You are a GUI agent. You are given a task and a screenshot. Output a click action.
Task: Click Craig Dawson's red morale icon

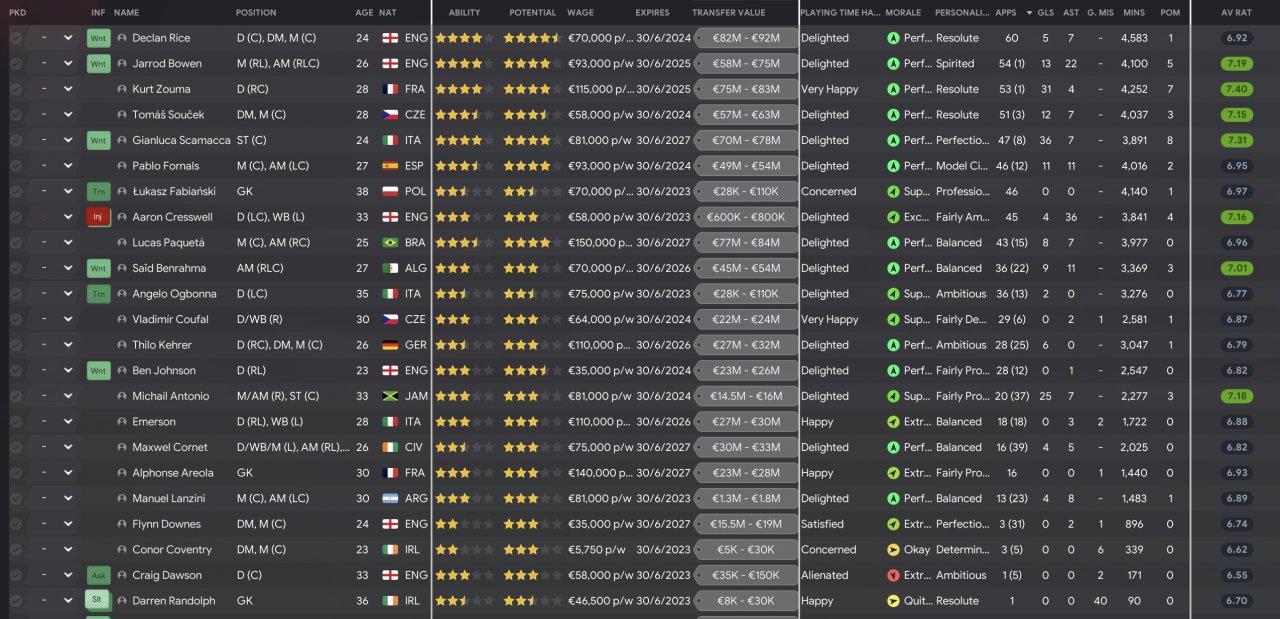893,575
